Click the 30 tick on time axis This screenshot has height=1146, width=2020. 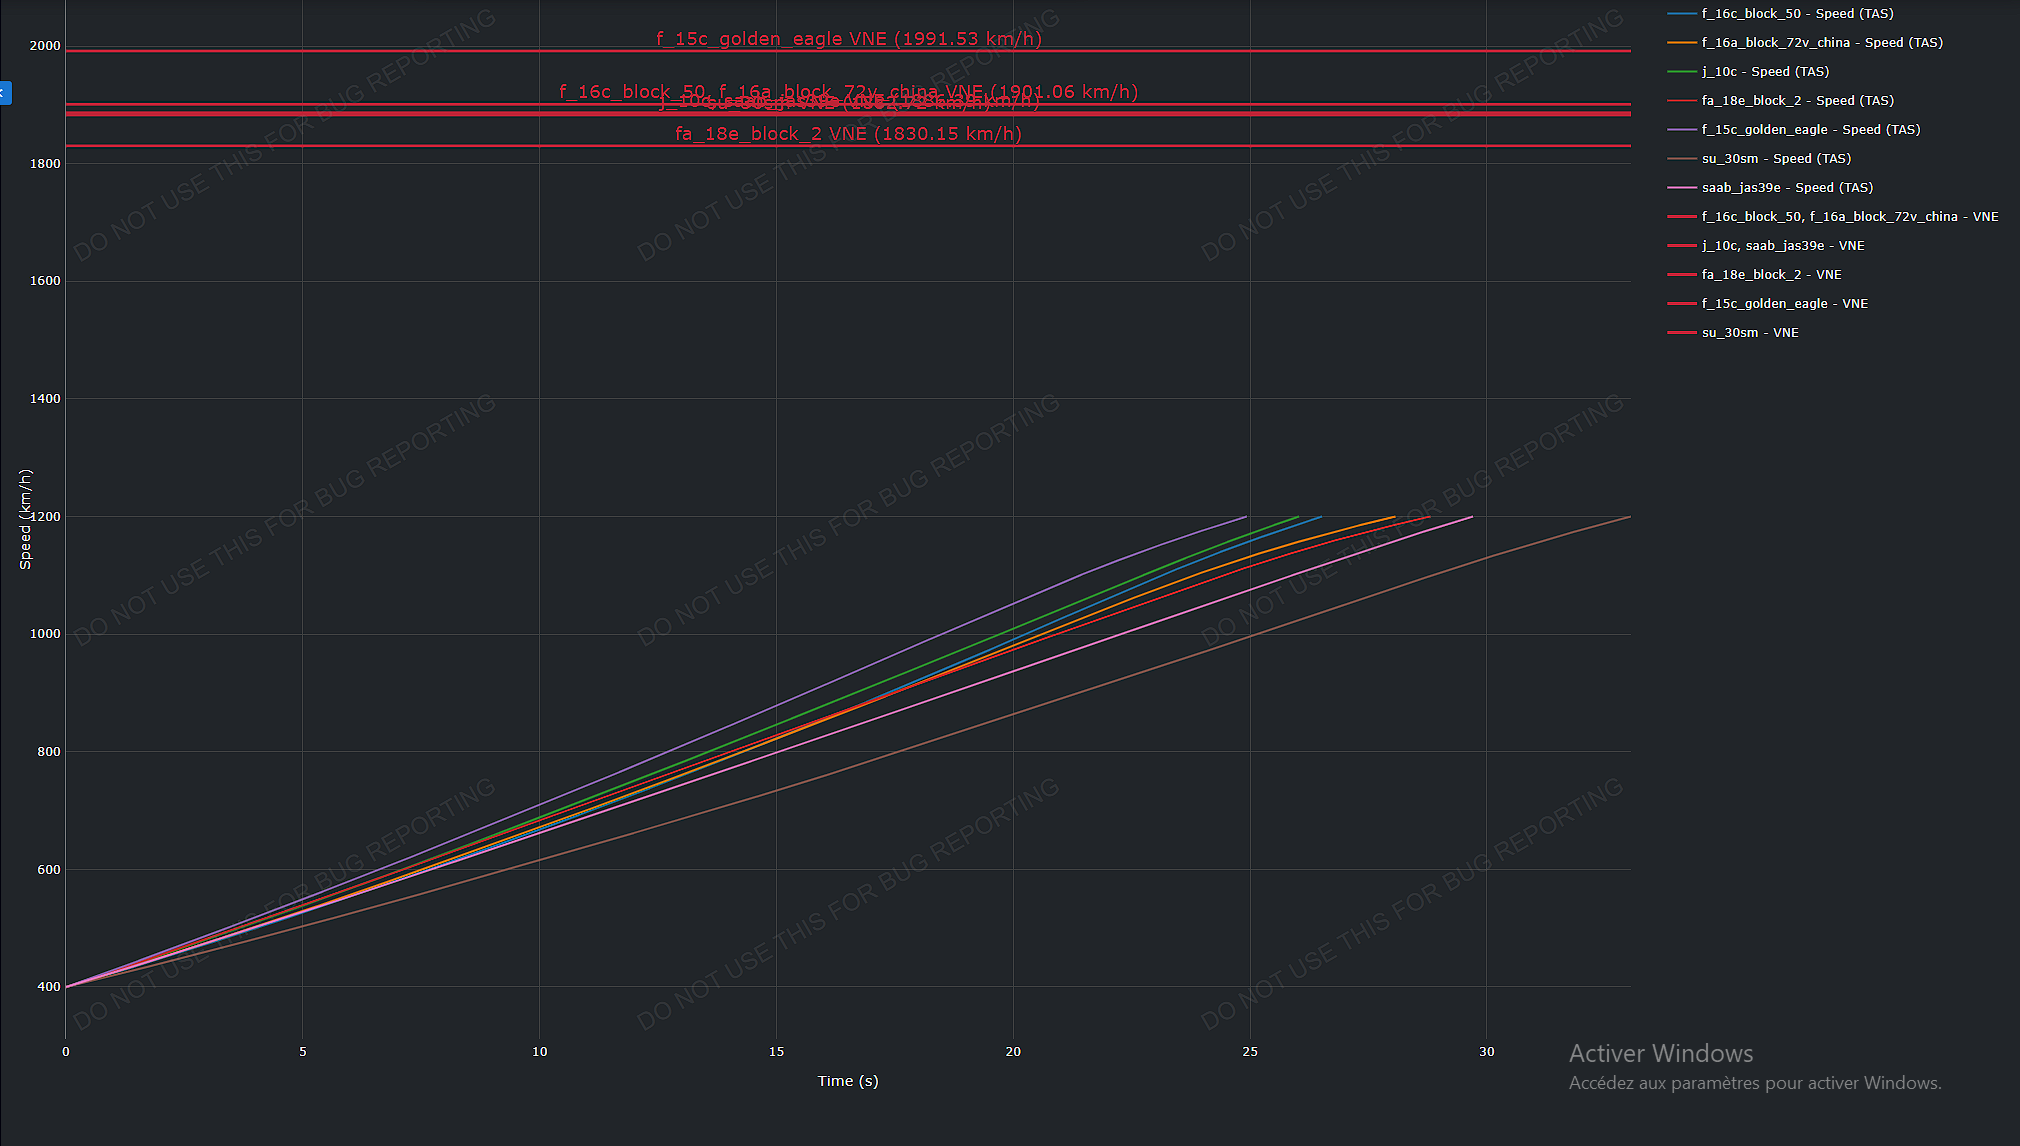click(1487, 1052)
